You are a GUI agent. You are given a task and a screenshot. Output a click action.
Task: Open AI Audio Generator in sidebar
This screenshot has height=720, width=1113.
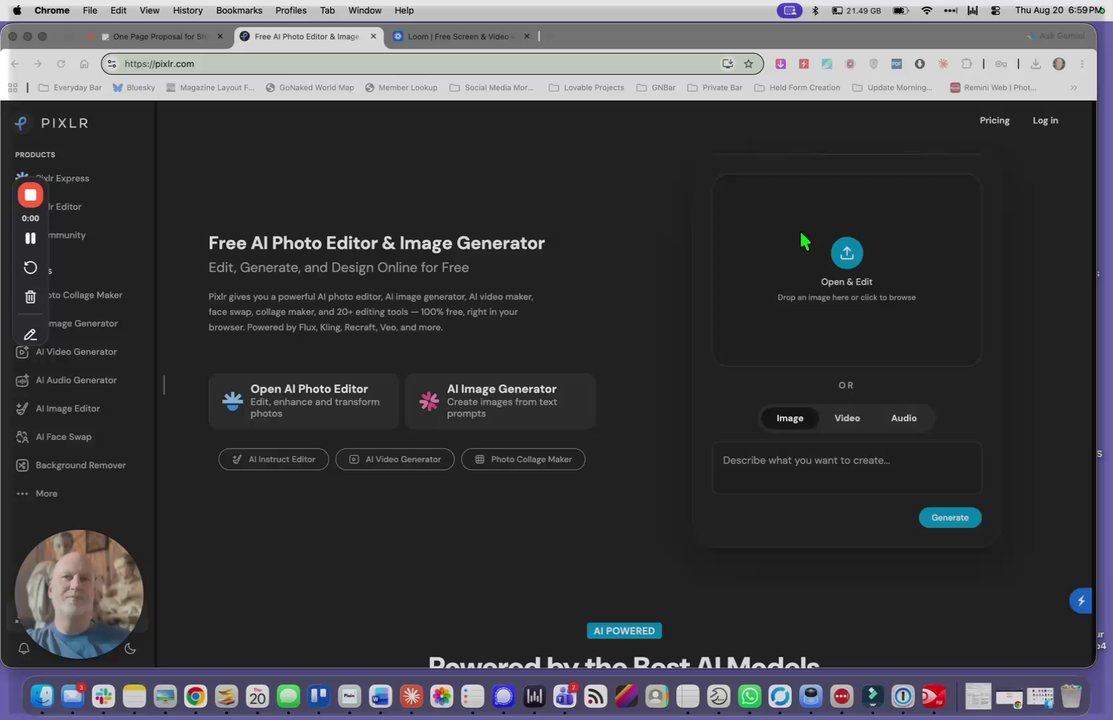click(x=66, y=380)
